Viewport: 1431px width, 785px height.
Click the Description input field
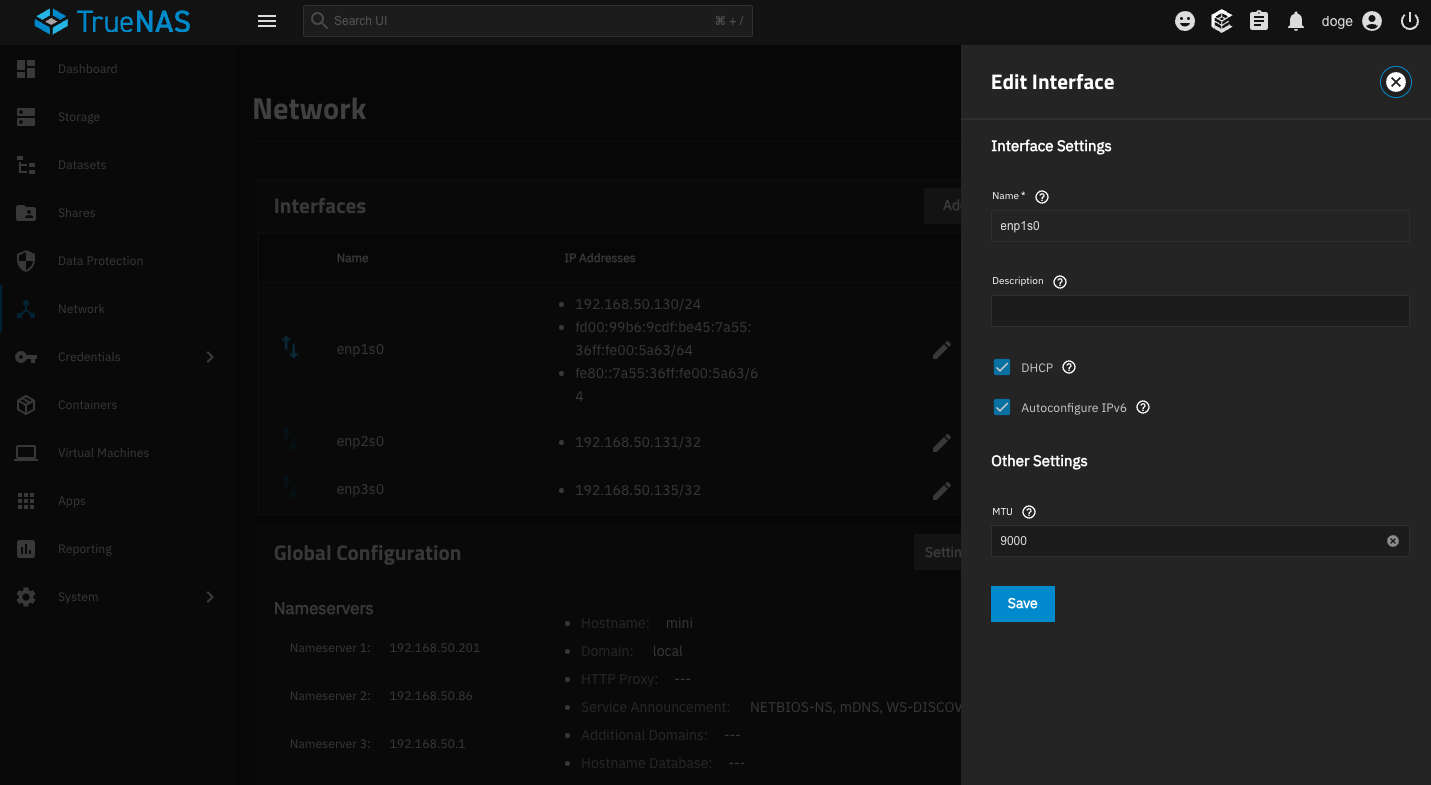coord(1199,311)
